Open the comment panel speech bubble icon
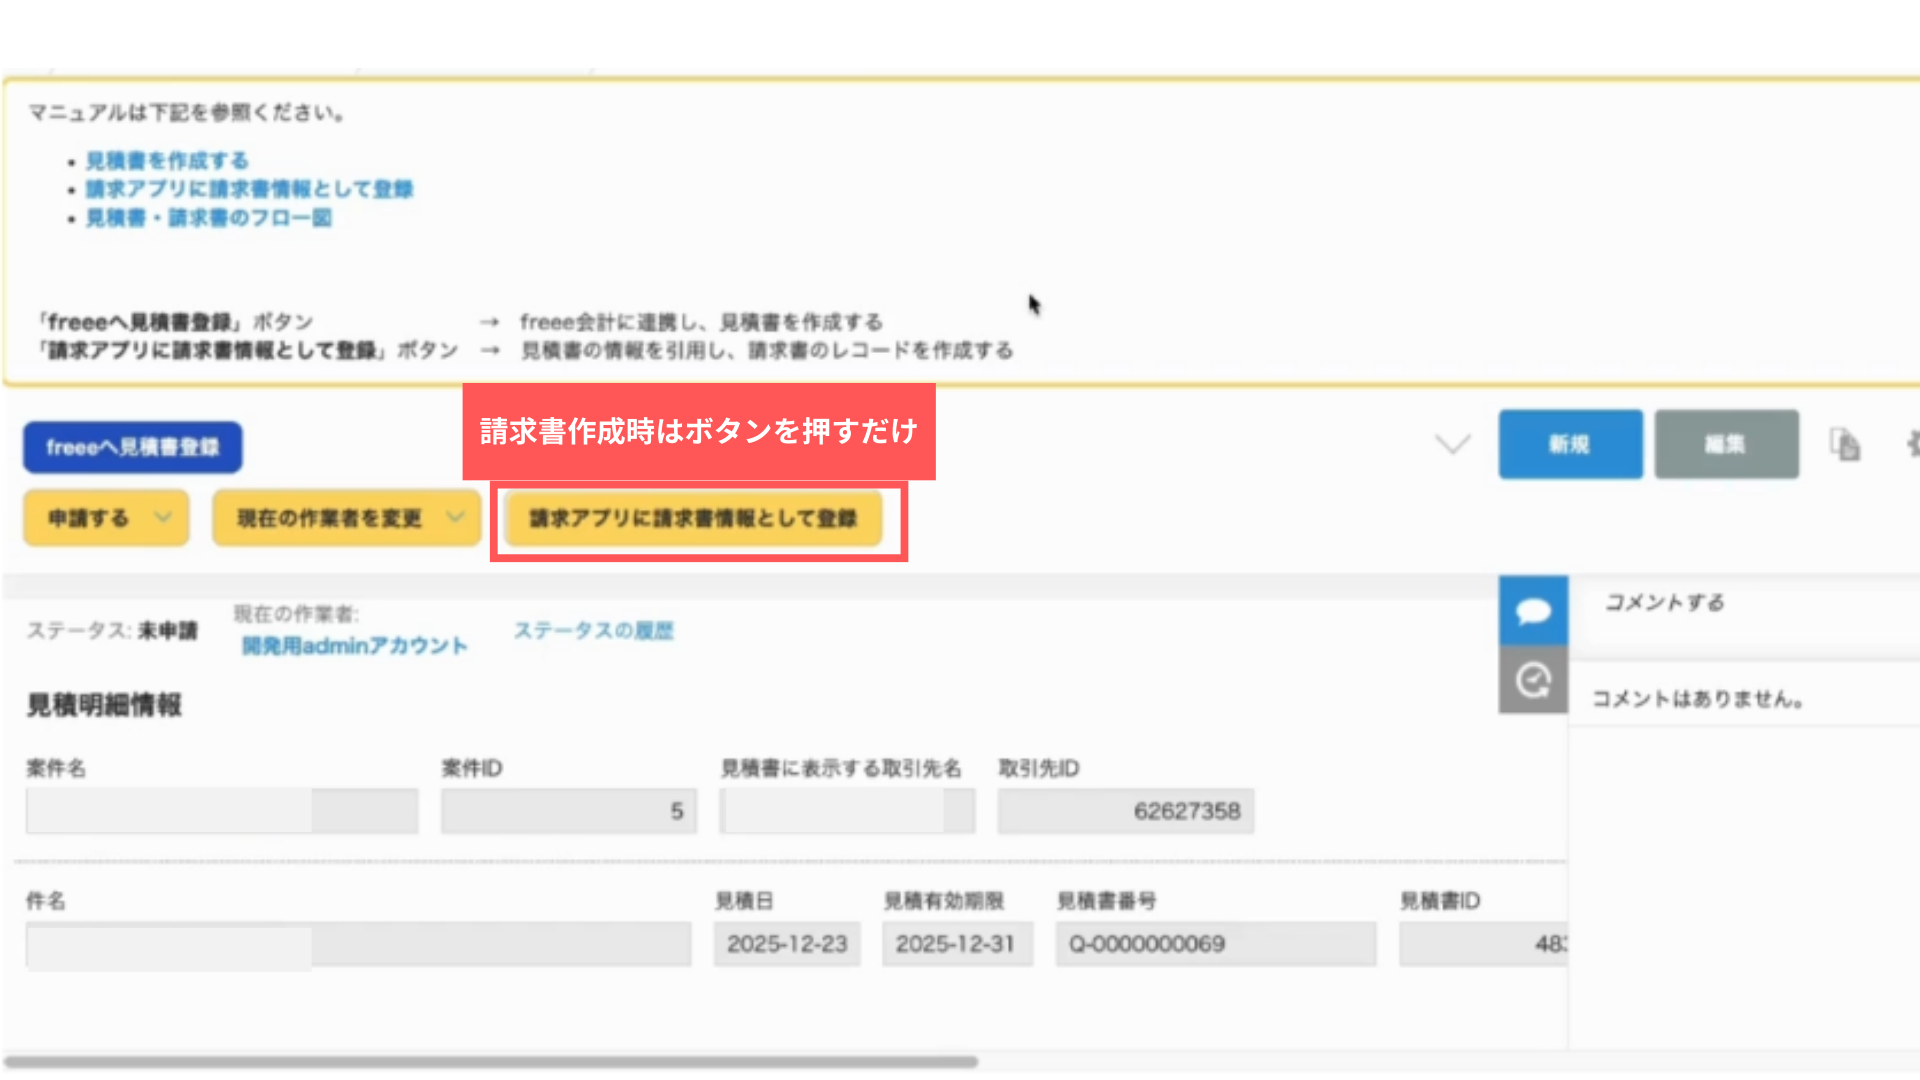Viewport: 1920px width, 1080px height. [x=1532, y=610]
